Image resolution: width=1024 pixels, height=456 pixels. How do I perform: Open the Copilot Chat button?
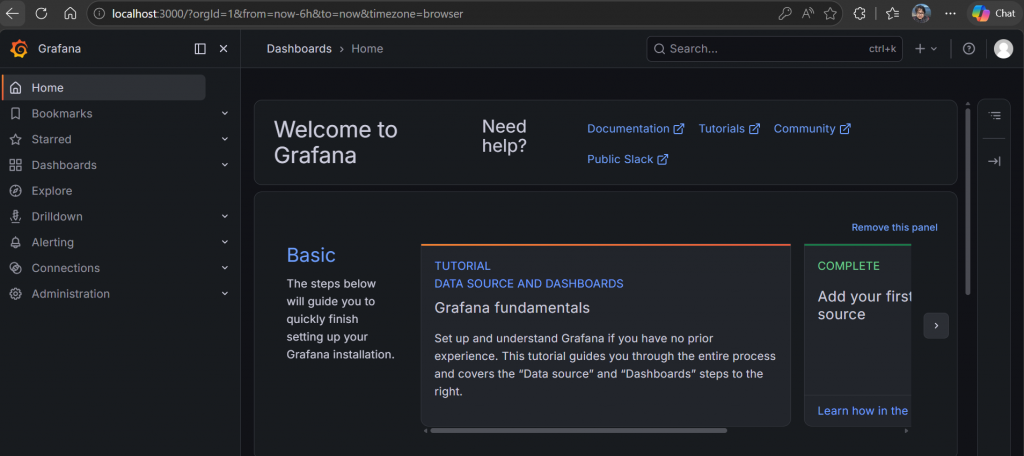(x=993, y=13)
